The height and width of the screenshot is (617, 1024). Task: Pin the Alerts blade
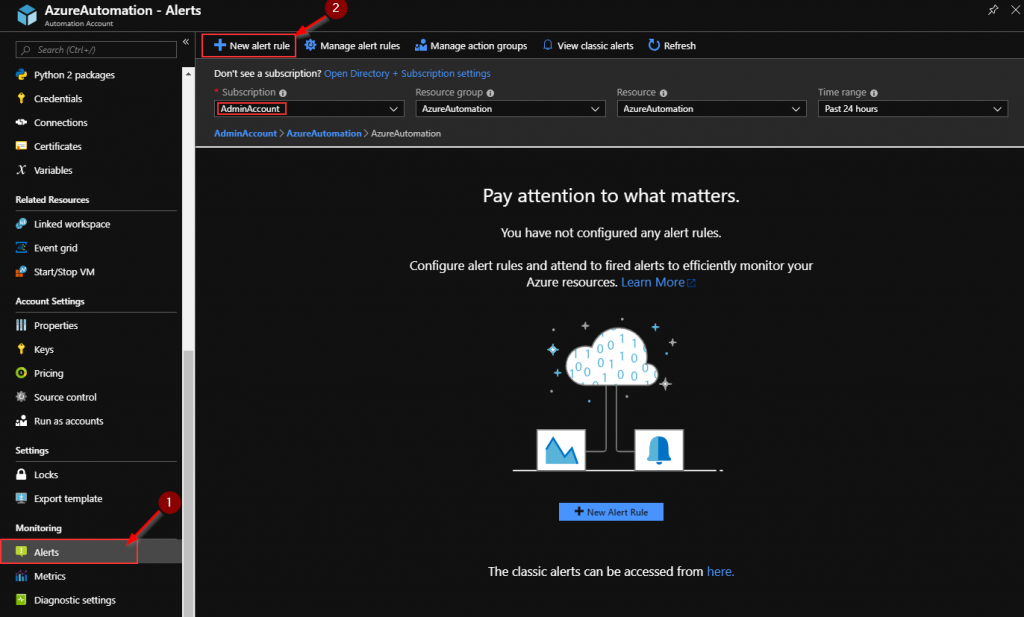[x=992, y=10]
